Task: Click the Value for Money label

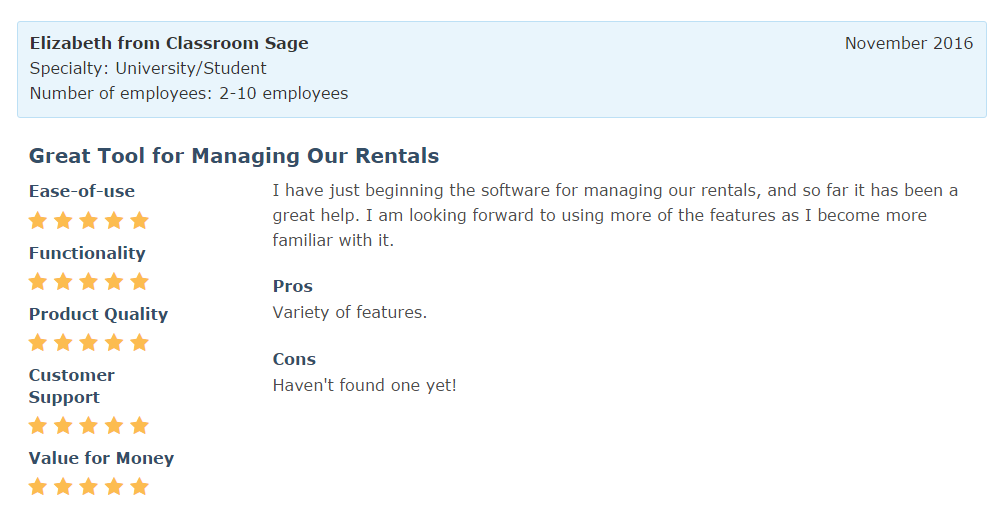Action: pos(101,458)
